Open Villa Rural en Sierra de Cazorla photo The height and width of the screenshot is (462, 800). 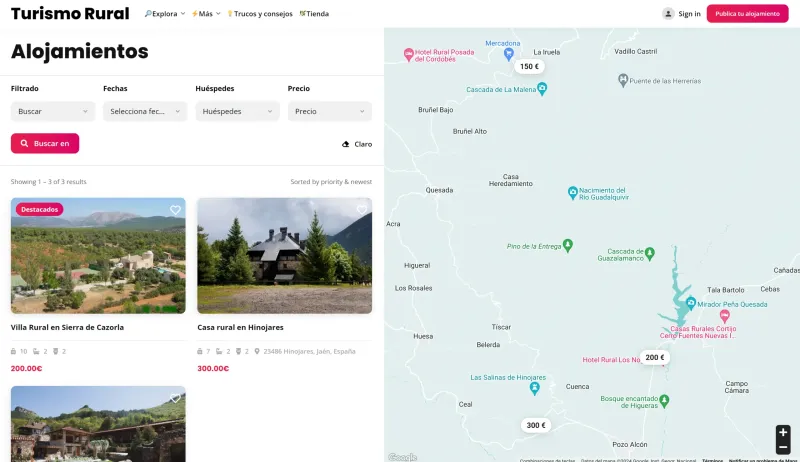(98, 255)
